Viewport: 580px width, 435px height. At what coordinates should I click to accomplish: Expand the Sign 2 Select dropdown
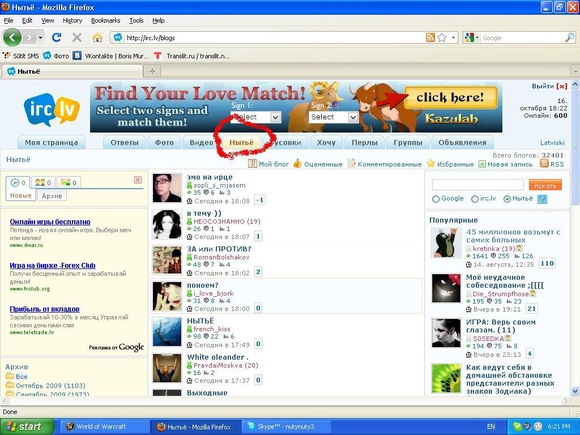point(333,117)
